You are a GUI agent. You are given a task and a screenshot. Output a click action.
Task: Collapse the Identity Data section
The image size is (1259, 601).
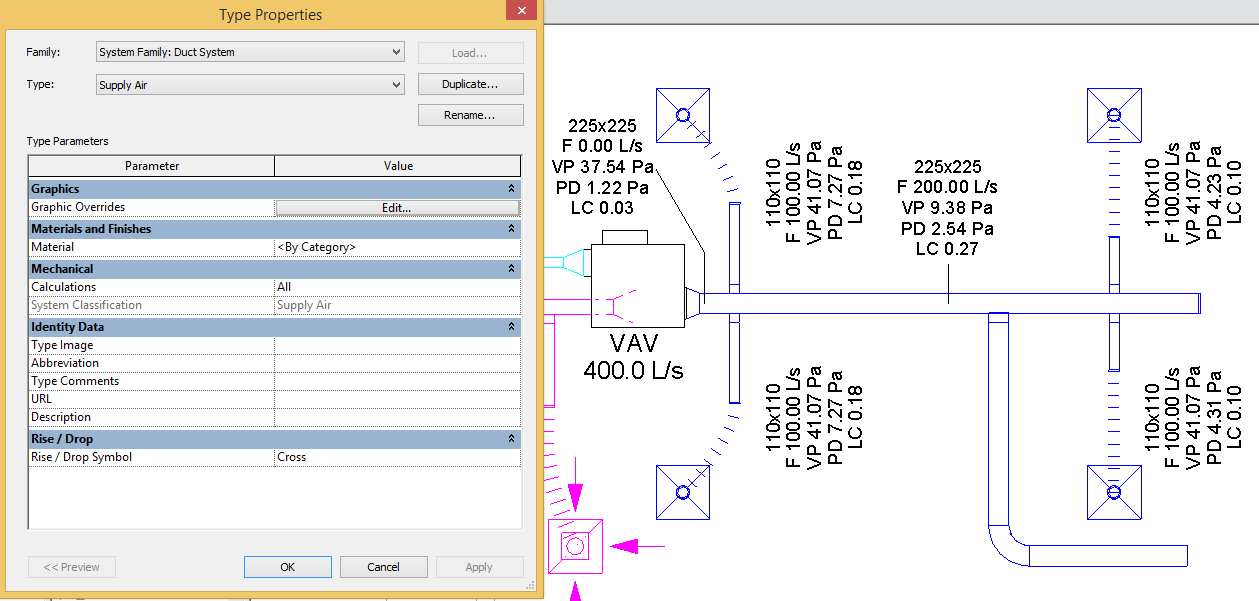511,326
